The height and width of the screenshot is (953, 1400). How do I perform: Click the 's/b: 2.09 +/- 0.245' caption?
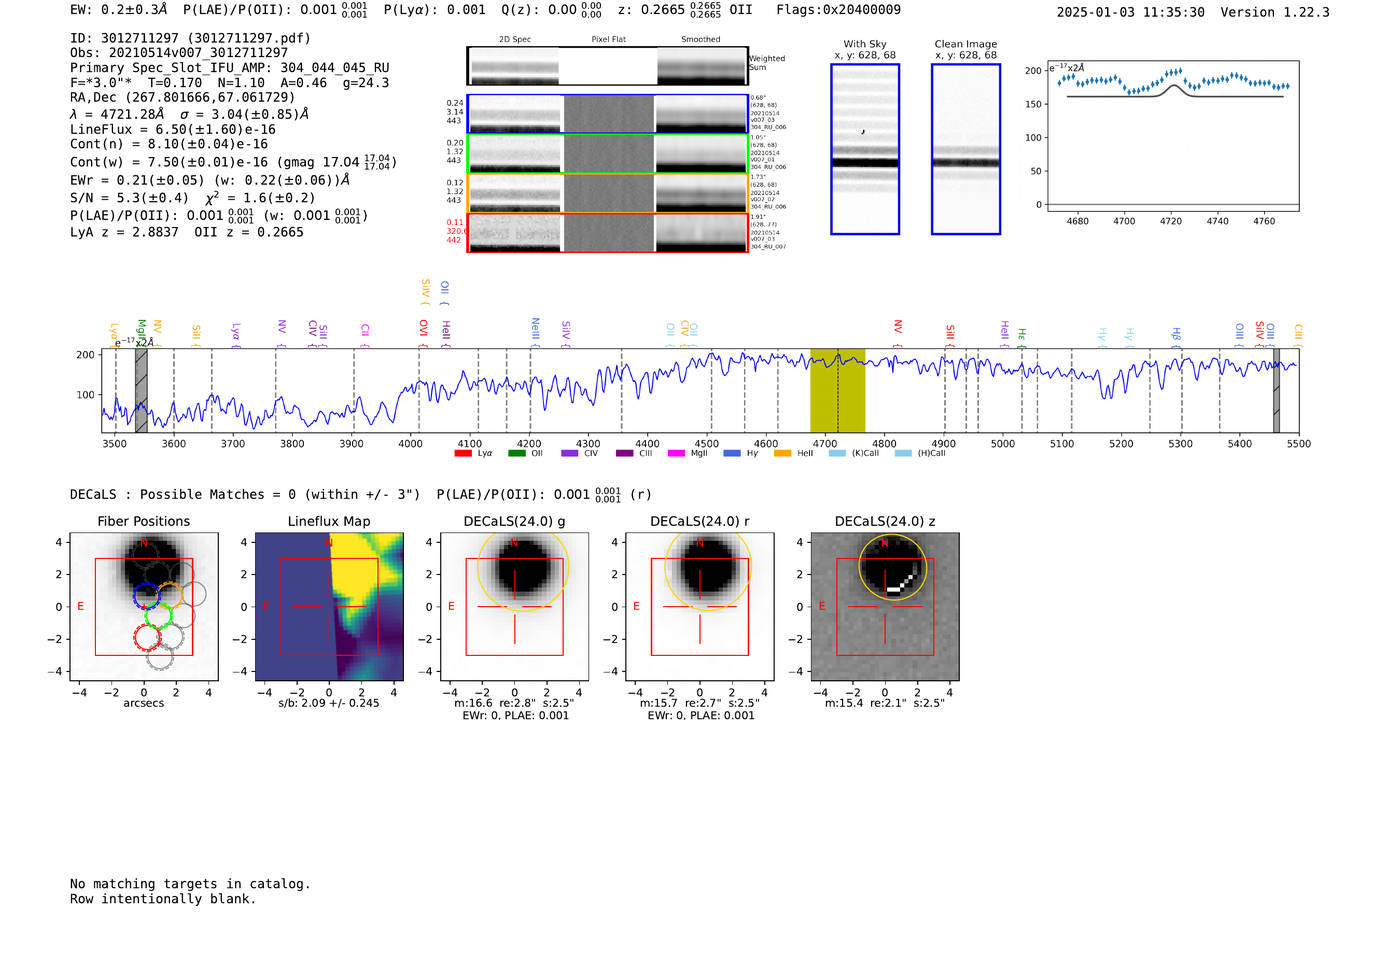[329, 703]
